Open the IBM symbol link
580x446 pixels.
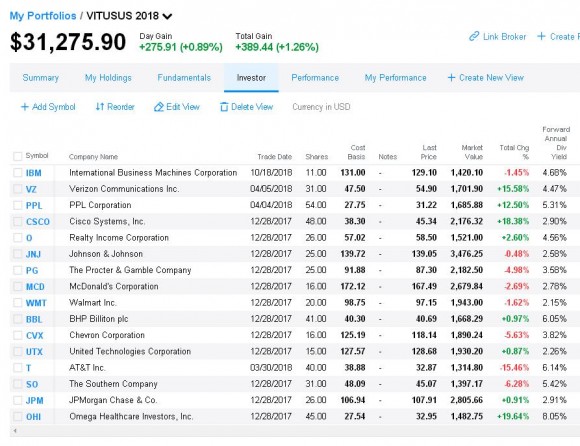[34, 173]
